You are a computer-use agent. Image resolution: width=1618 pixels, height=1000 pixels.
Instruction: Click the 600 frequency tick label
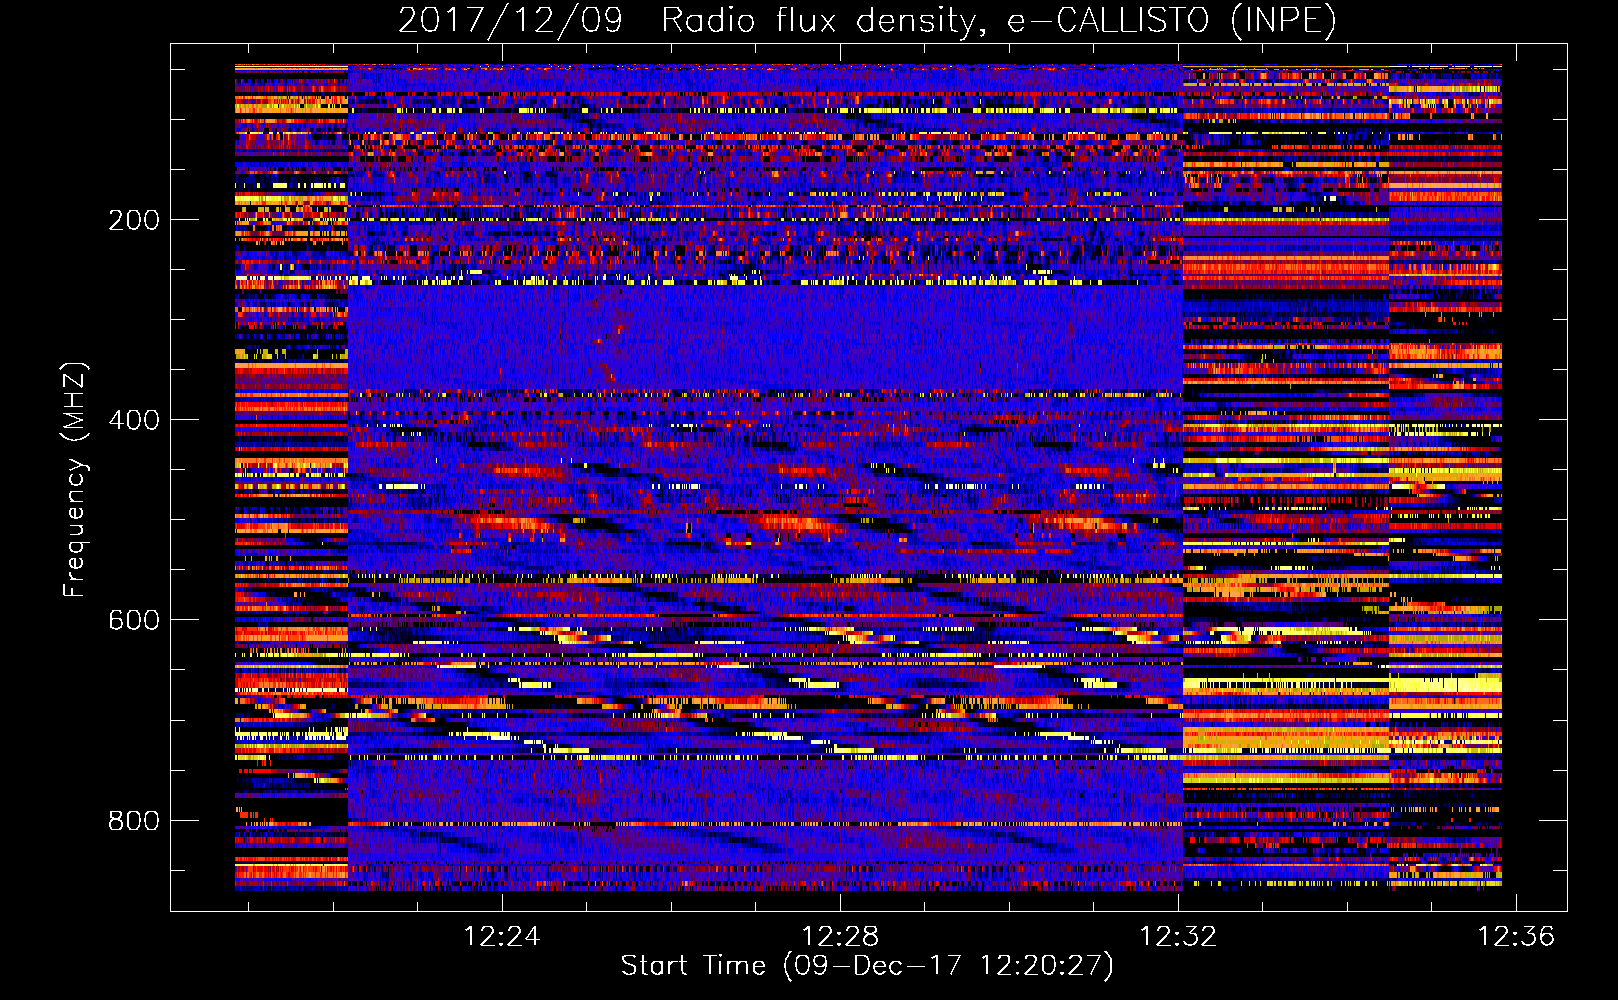point(134,620)
